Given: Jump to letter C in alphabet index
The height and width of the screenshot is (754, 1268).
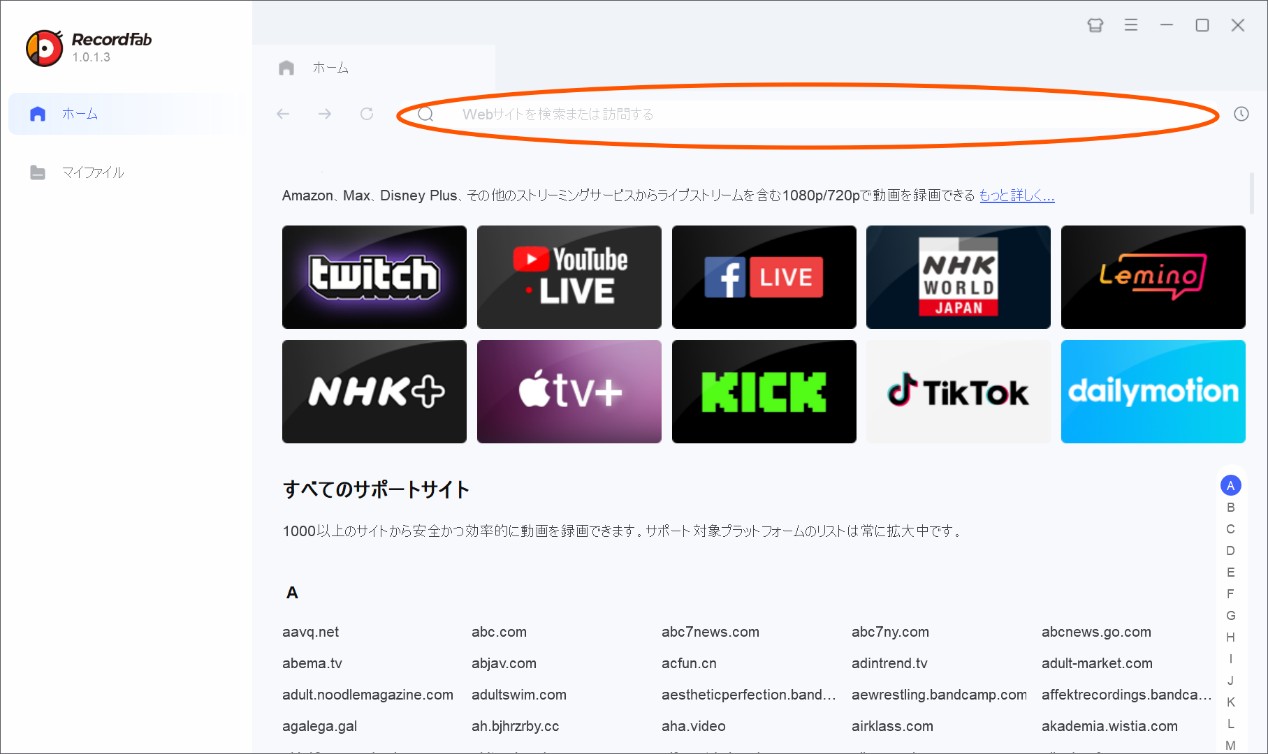Looking at the screenshot, I should (1231, 529).
